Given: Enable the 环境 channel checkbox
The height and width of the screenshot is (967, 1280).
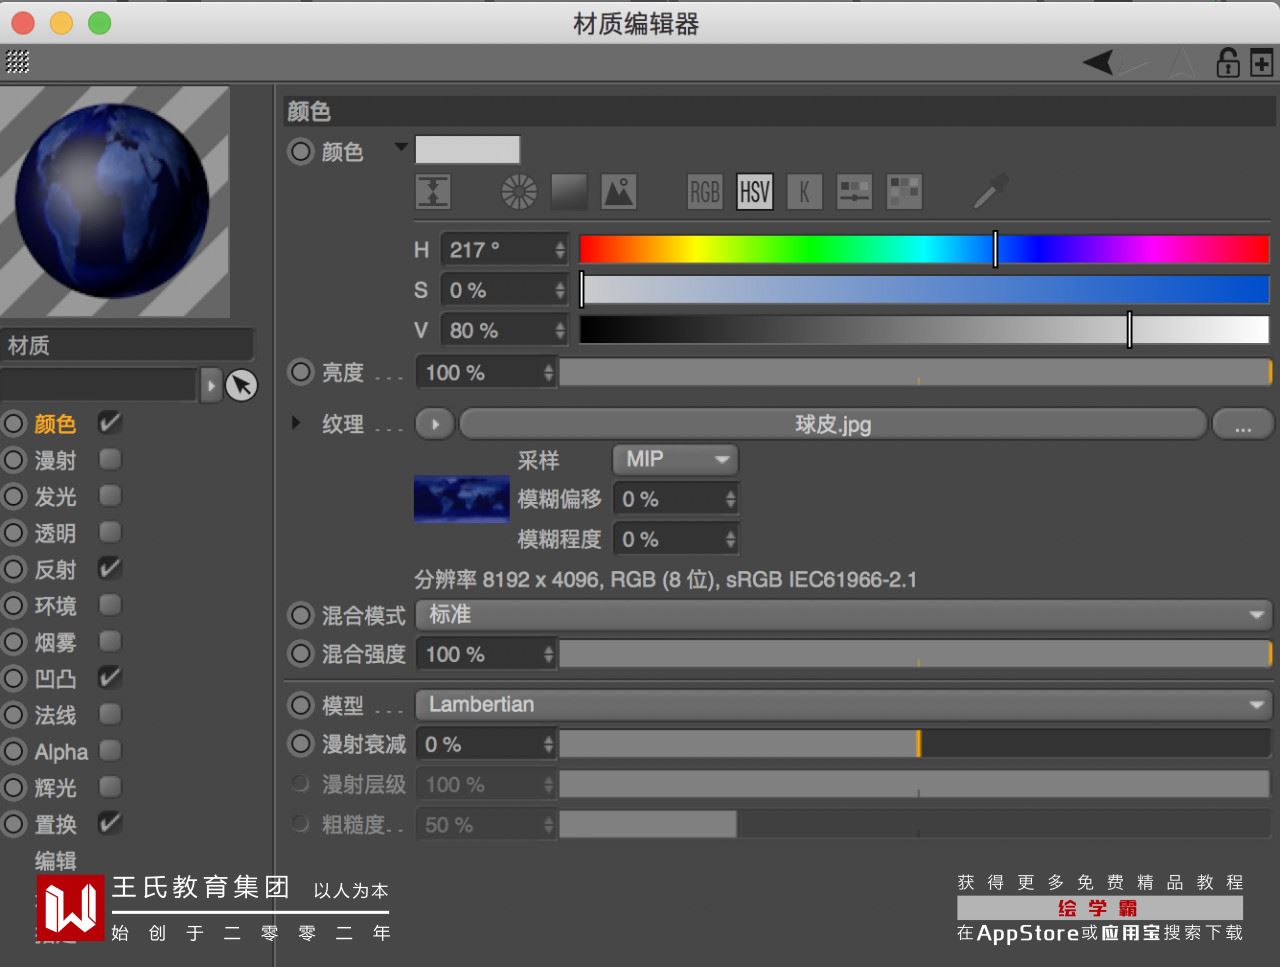Looking at the screenshot, I should coord(110,606).
